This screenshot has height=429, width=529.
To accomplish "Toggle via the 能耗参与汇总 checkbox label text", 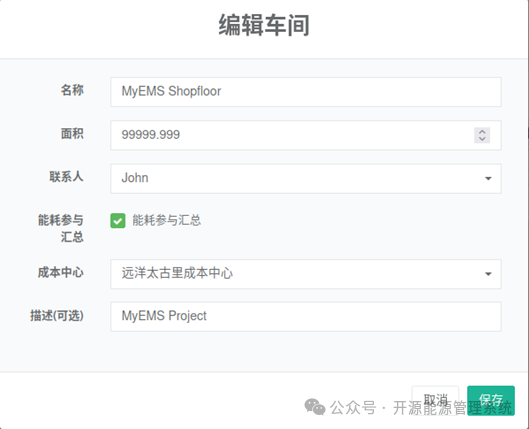I will tap(167, 220).
